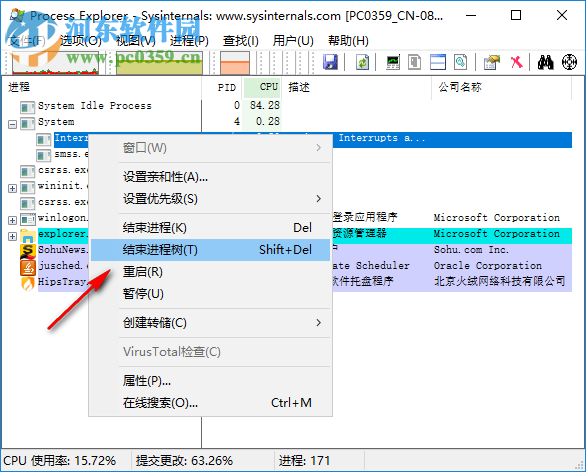This screenshot has width=586, height=472.
Task: Expand the wininit process tree node
Action: pos(12,188)
